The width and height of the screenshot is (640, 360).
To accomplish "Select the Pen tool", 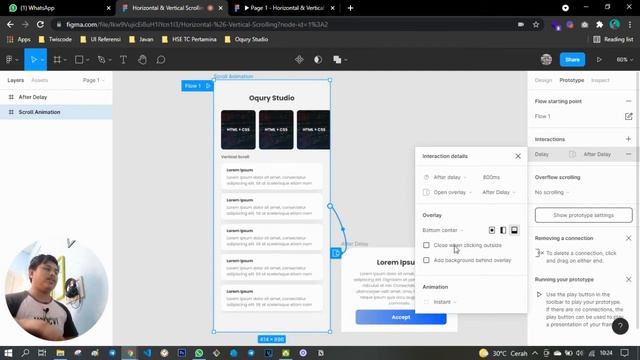I will 102,60.
